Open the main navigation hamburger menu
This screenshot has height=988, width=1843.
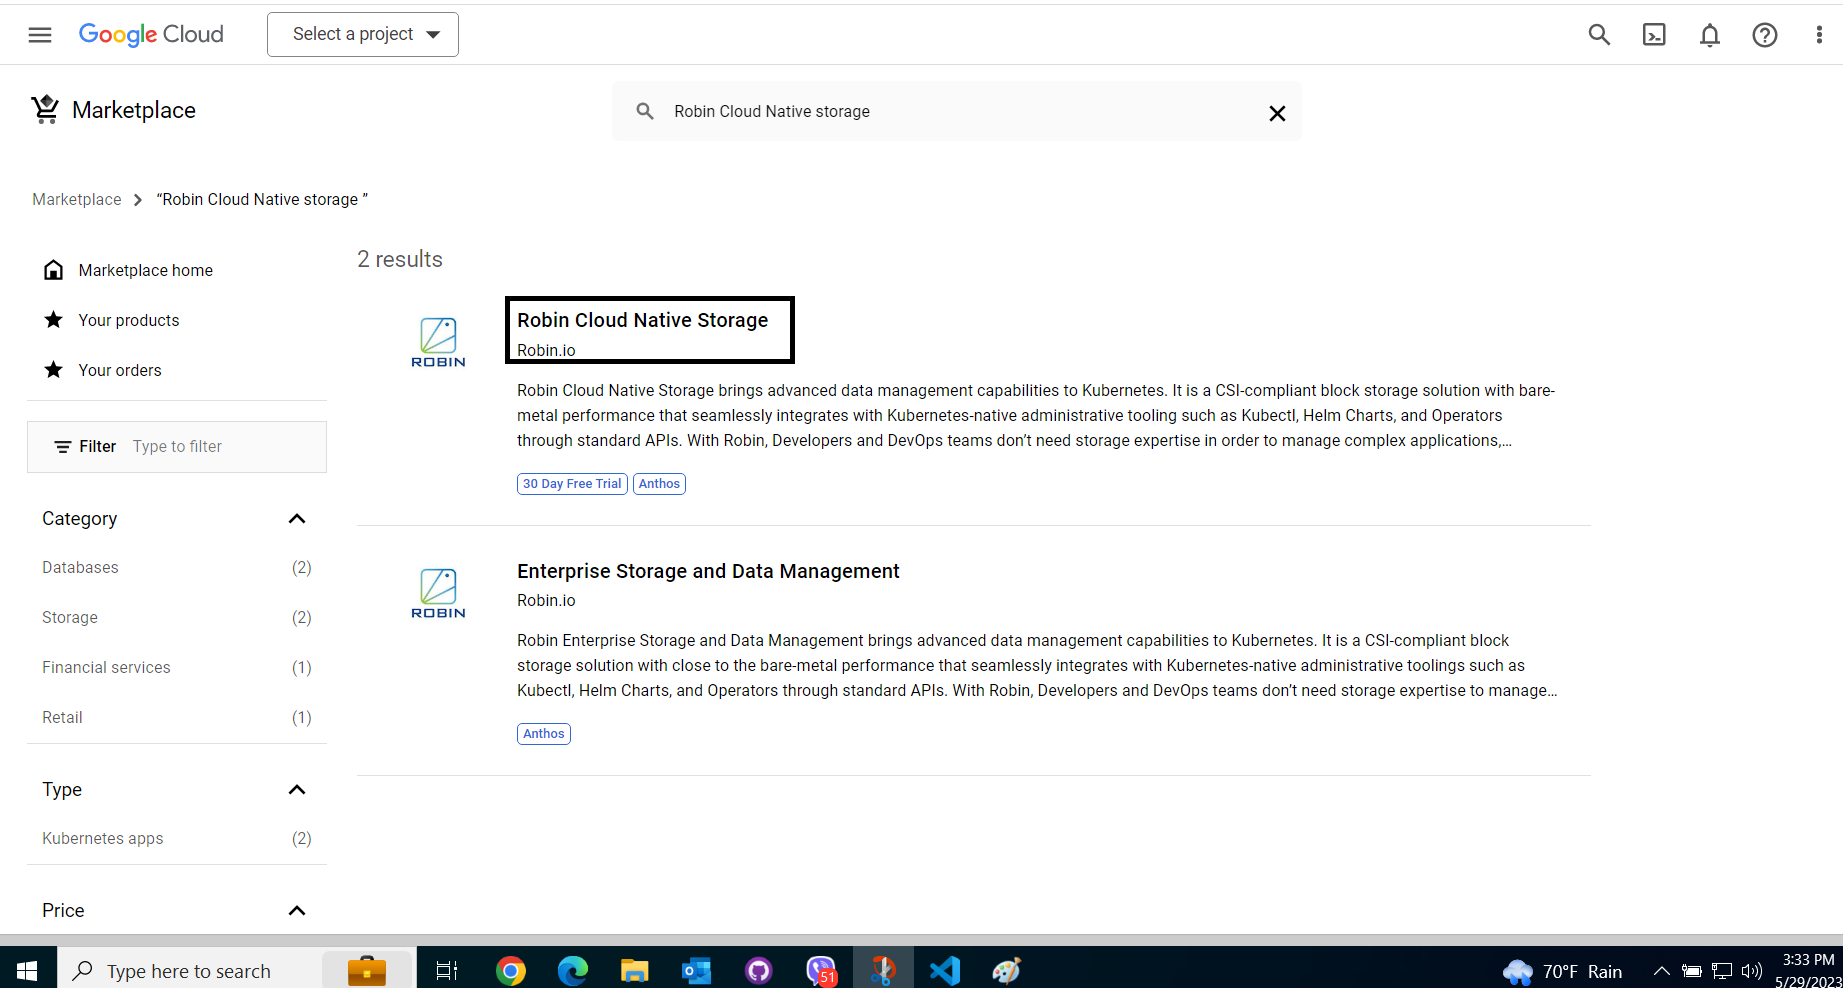point(40,35)
